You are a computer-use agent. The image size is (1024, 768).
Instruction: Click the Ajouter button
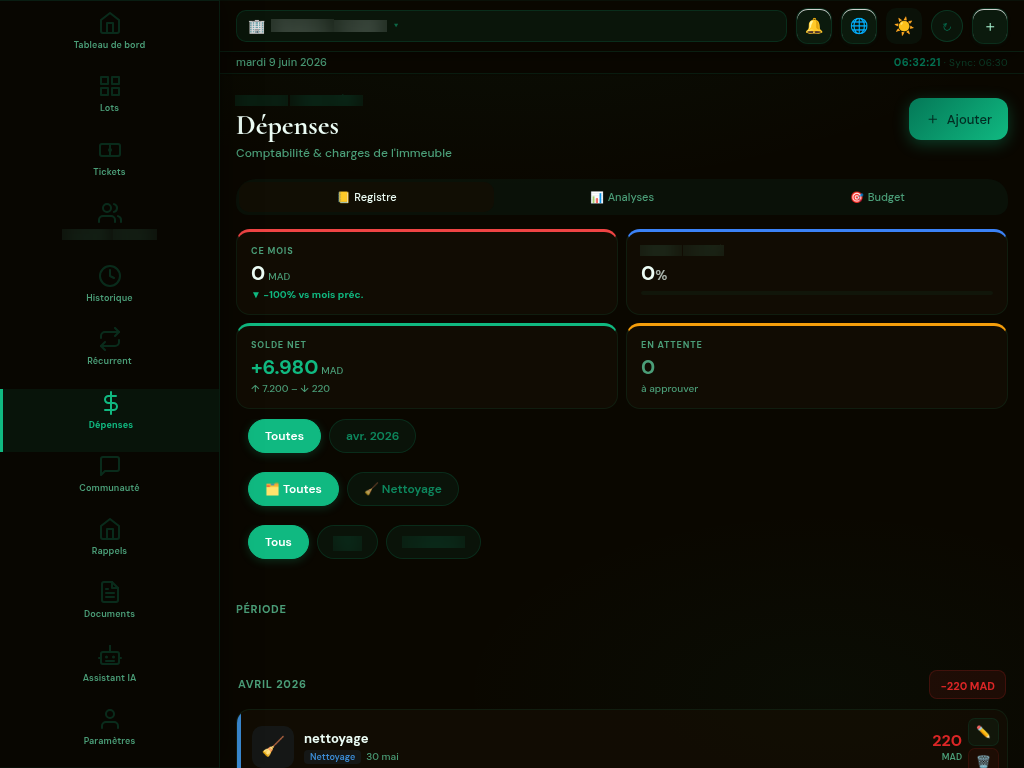coord(958,119)
